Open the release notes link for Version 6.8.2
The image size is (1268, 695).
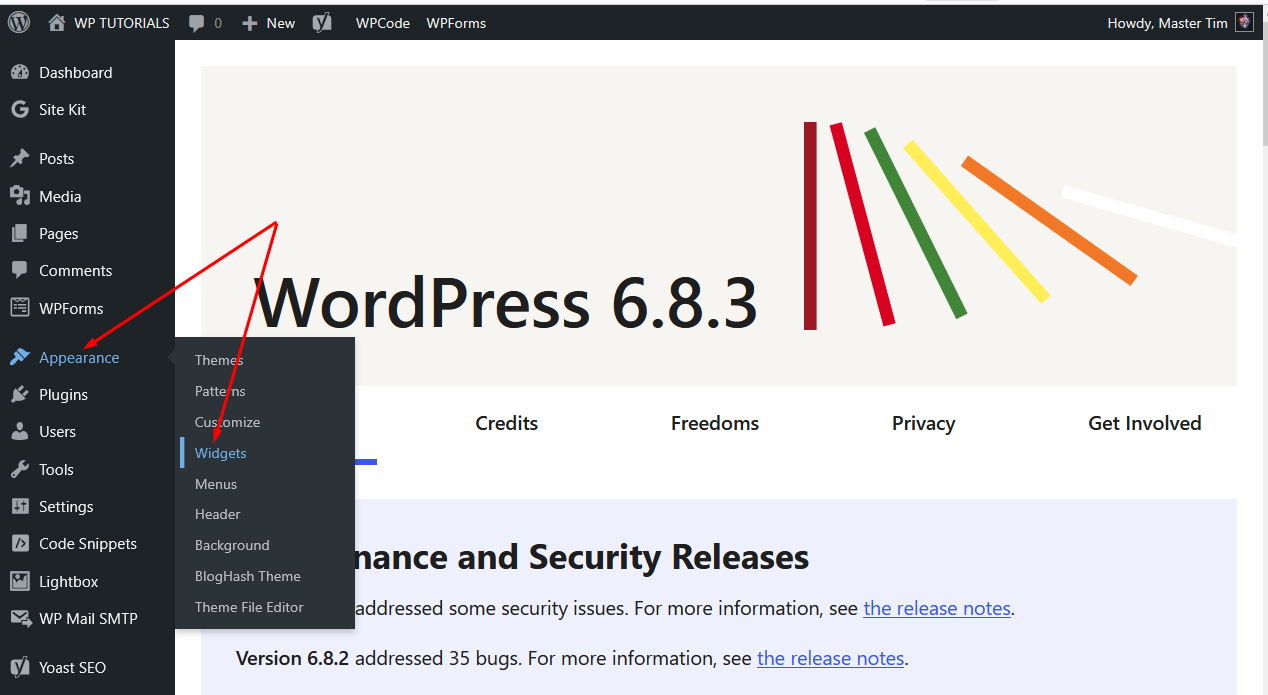[x=830, y=658]
